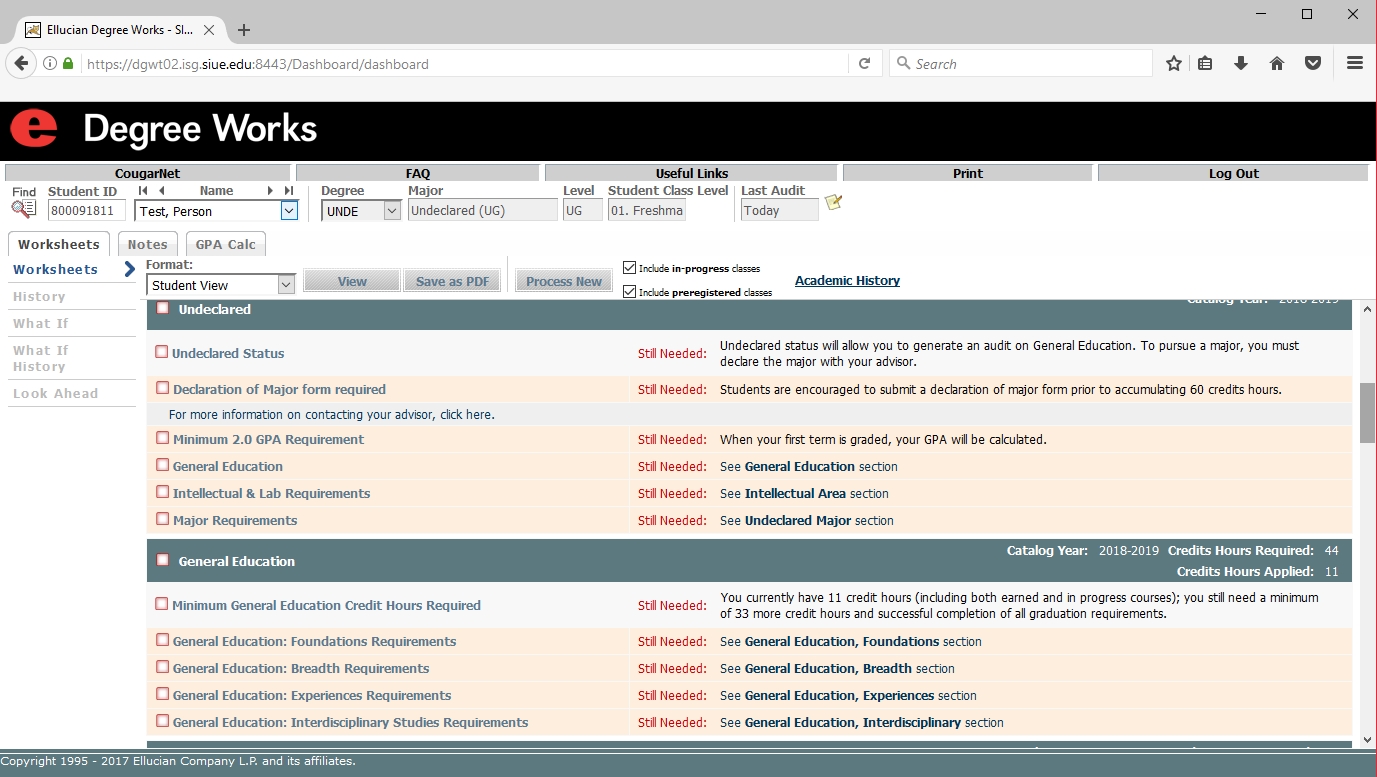Click the Undeclared Status requirement checkbox
The width and height of the screenshot is (1377, 777).
(162, 352)
